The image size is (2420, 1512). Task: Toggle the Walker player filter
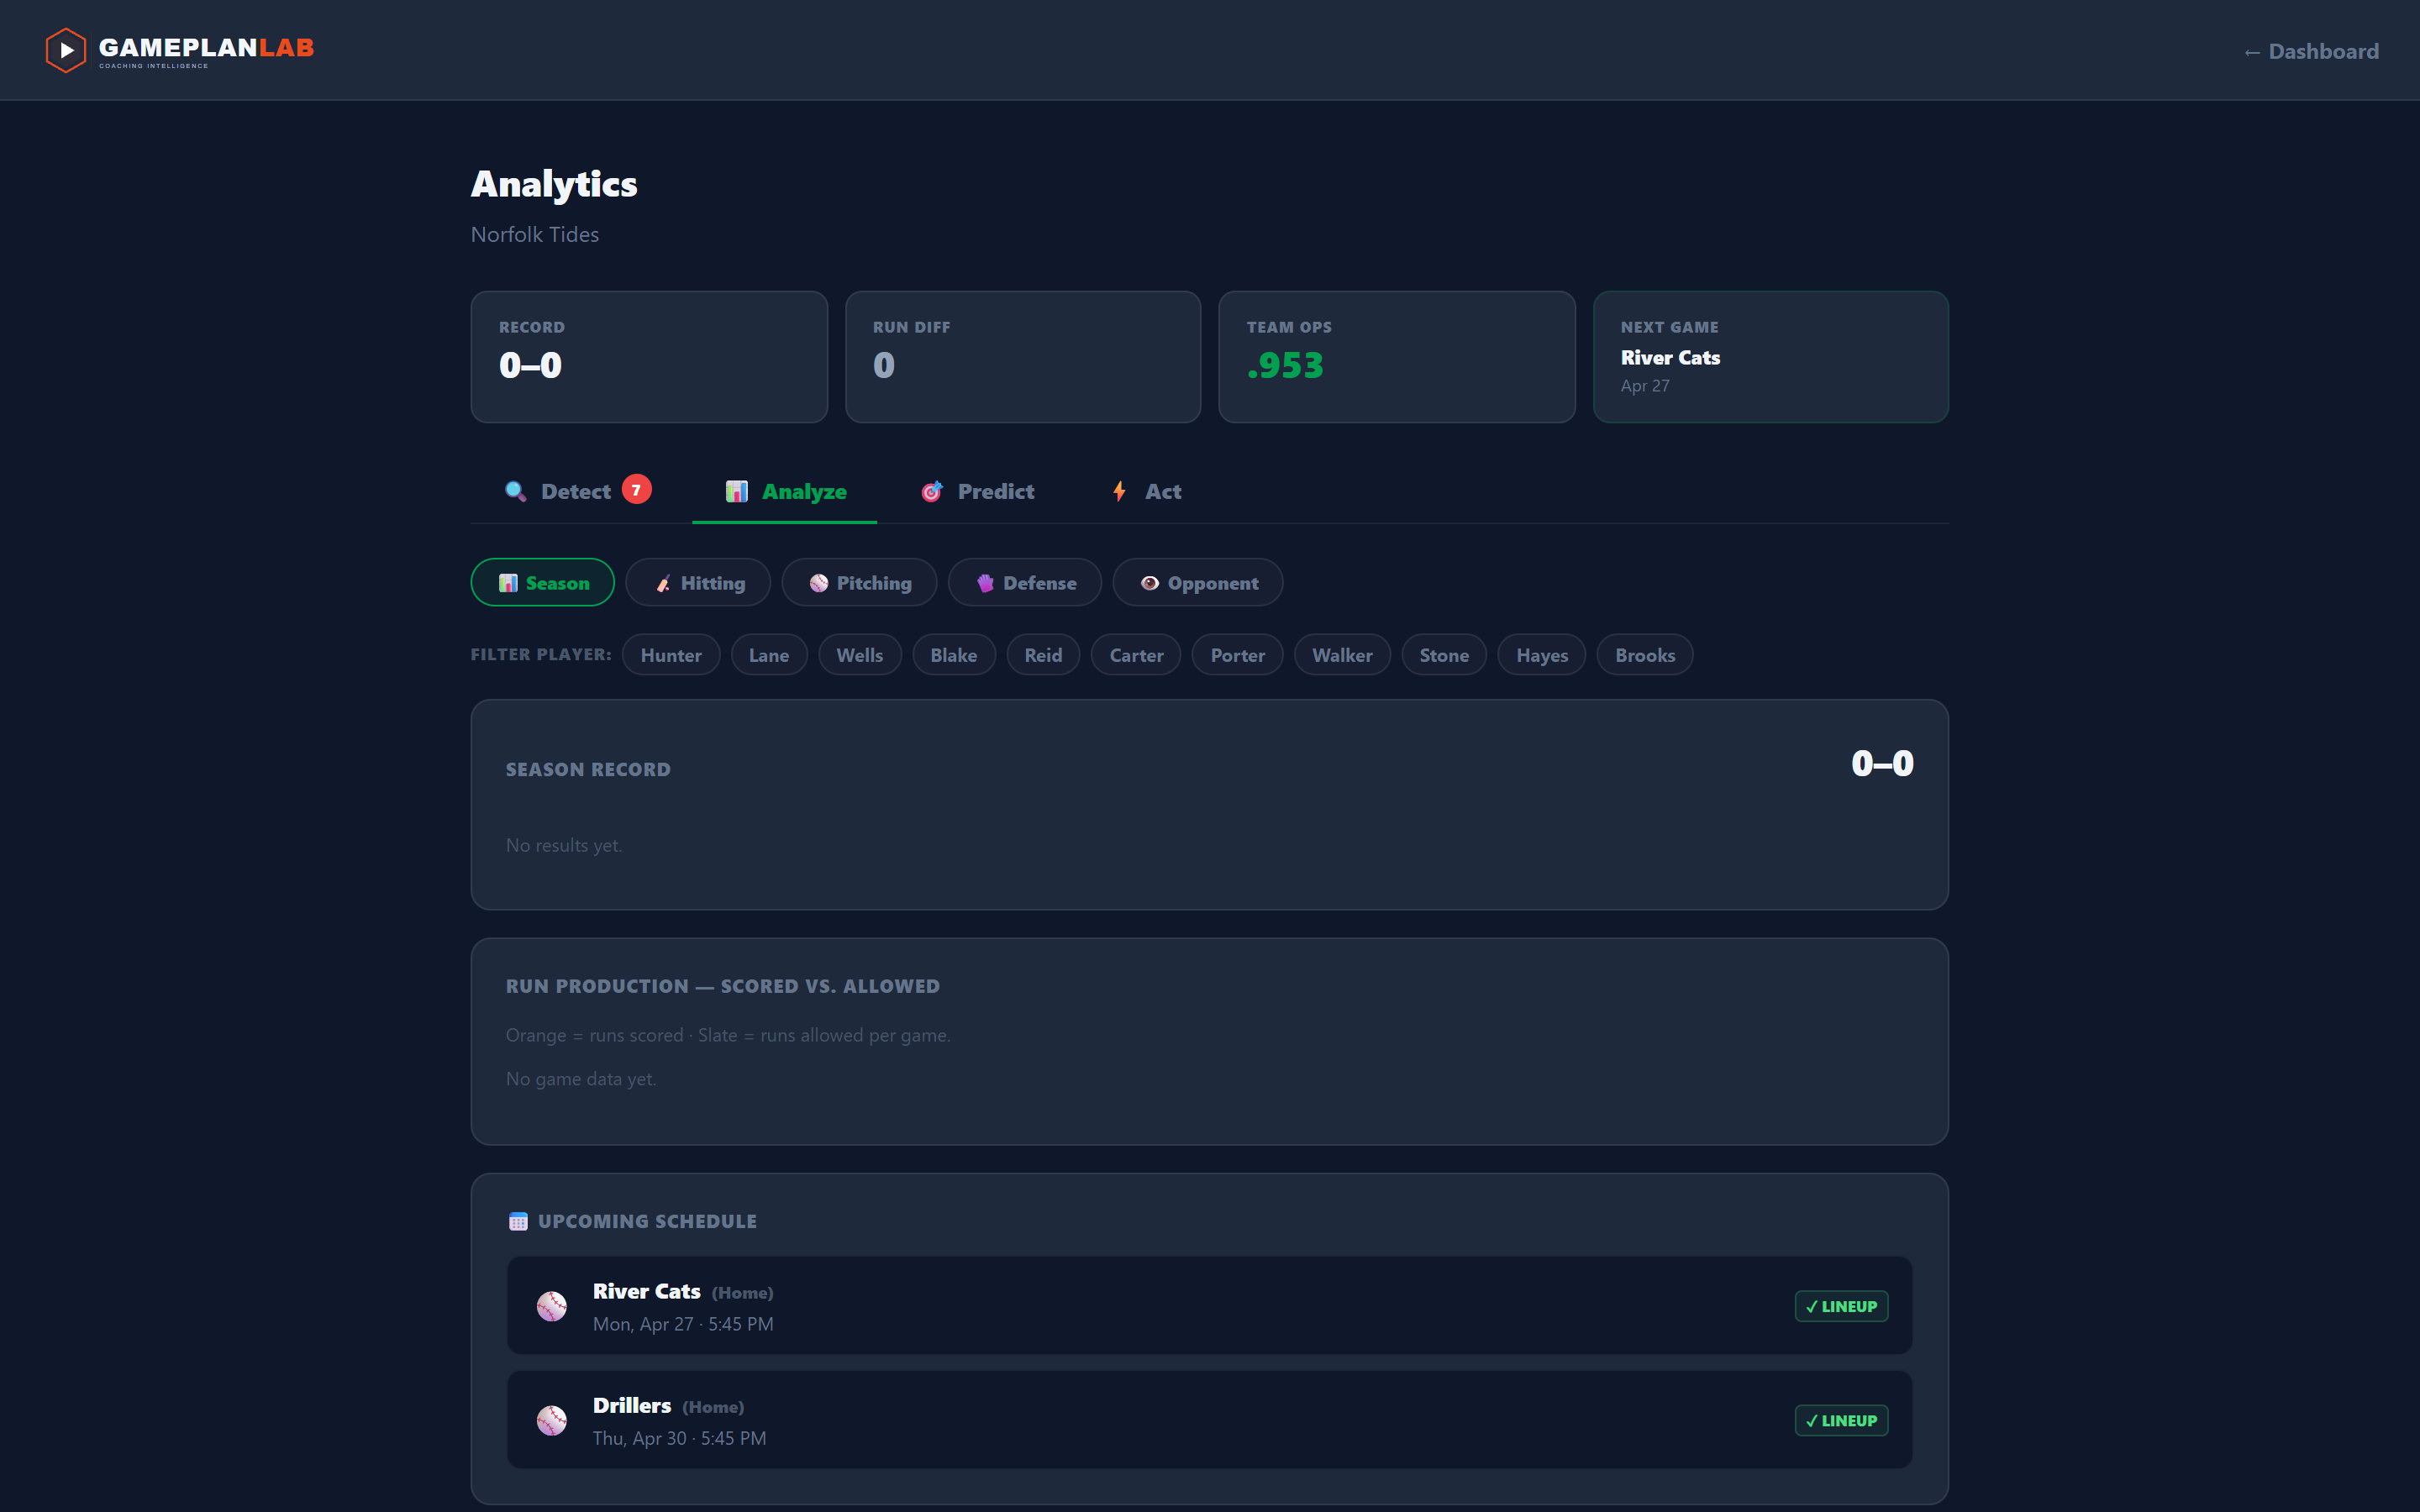[1342, 655]
